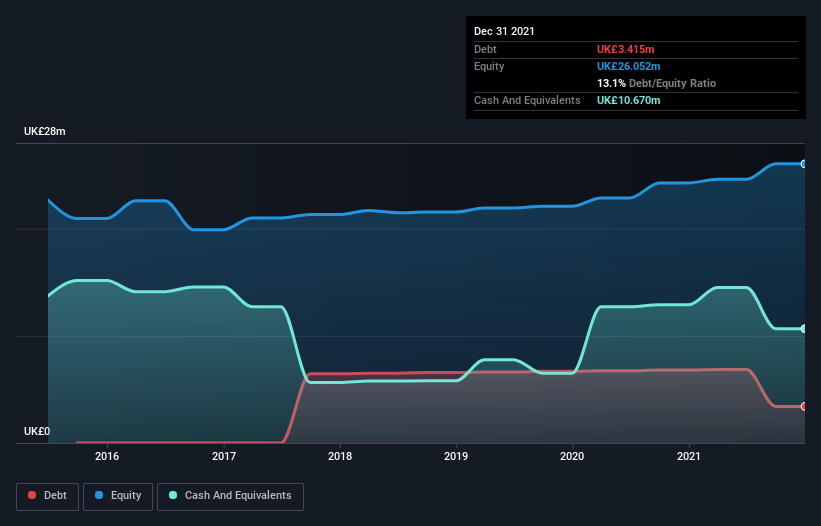The height and width of the screenshot is (526, 821).
Task: Click the Dec 31 2021 tooltip date
Action: pos(504,31)
